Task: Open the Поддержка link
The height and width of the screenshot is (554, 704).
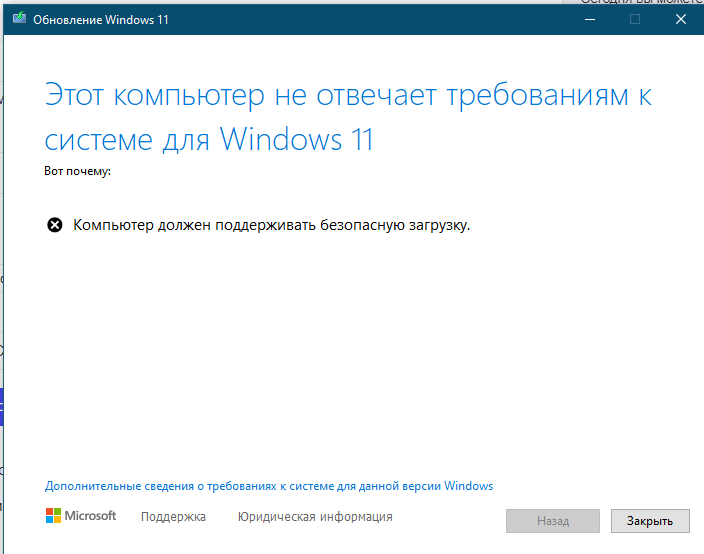Action: pyautogui.click(x=173, y=517)
